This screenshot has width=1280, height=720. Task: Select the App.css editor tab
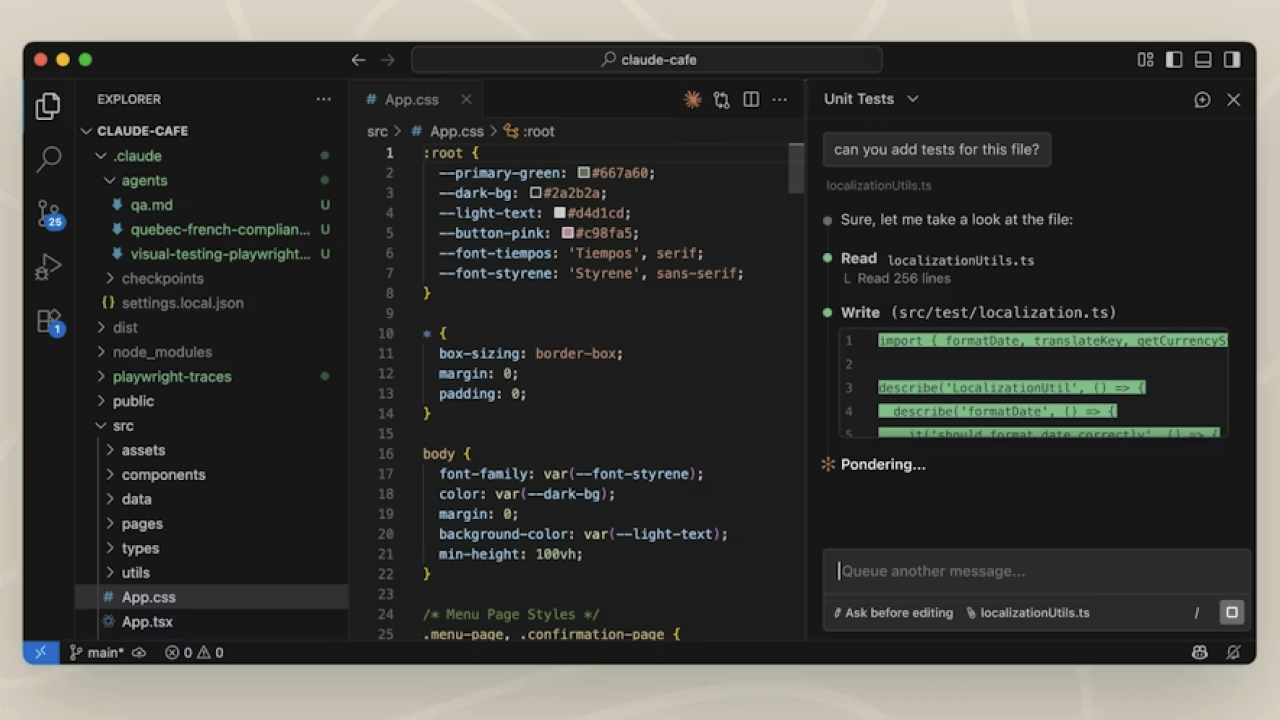tap(411, 99)
